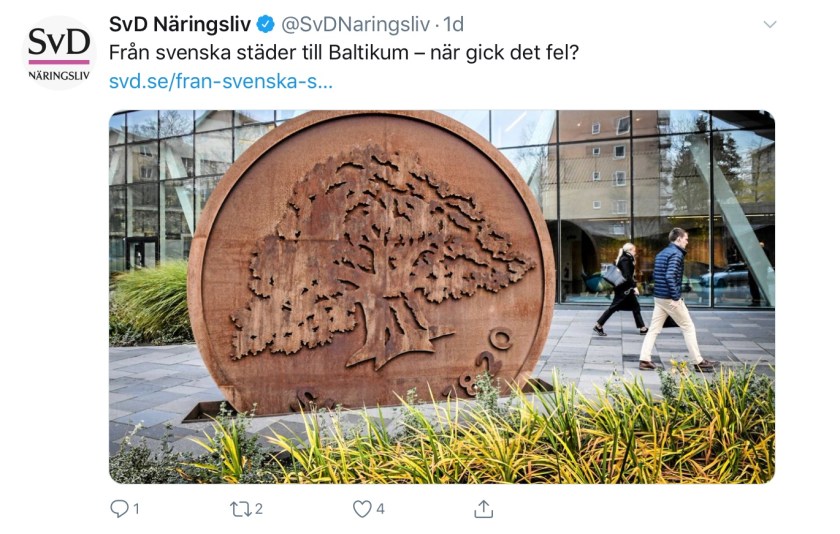Viewport: 840px width, 534px height.
Task: Click the walking man in the photo
Action: point(675,300)
